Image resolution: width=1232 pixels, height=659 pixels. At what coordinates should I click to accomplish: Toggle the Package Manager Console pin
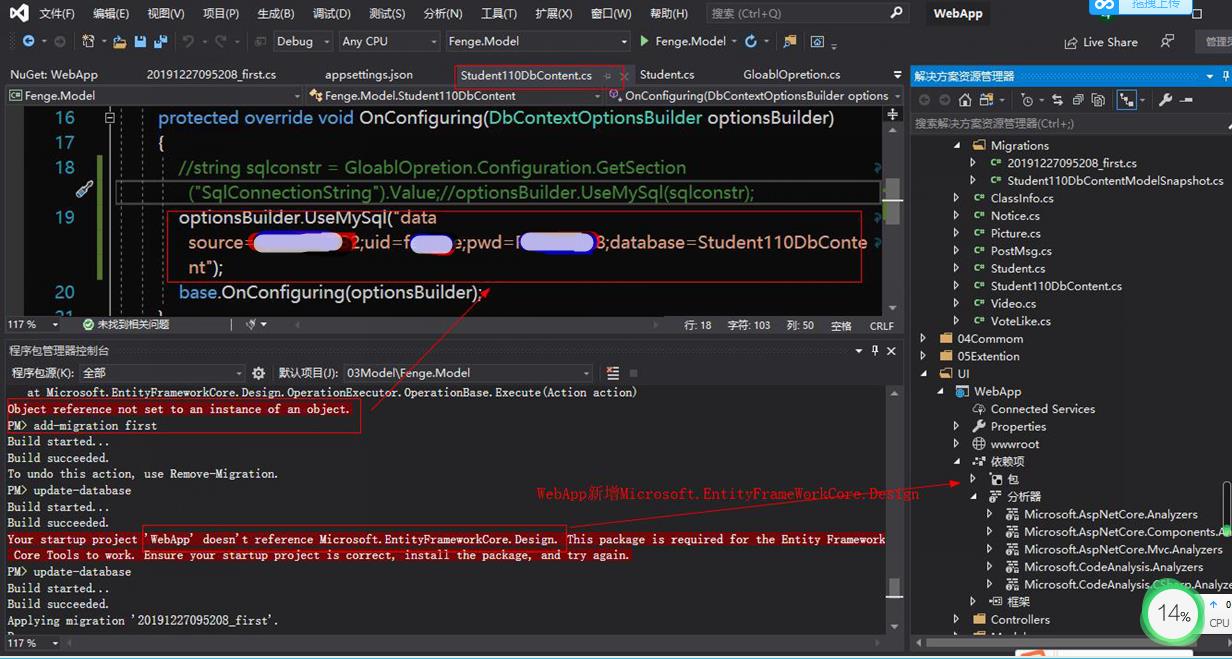click(x=874, y=350)
